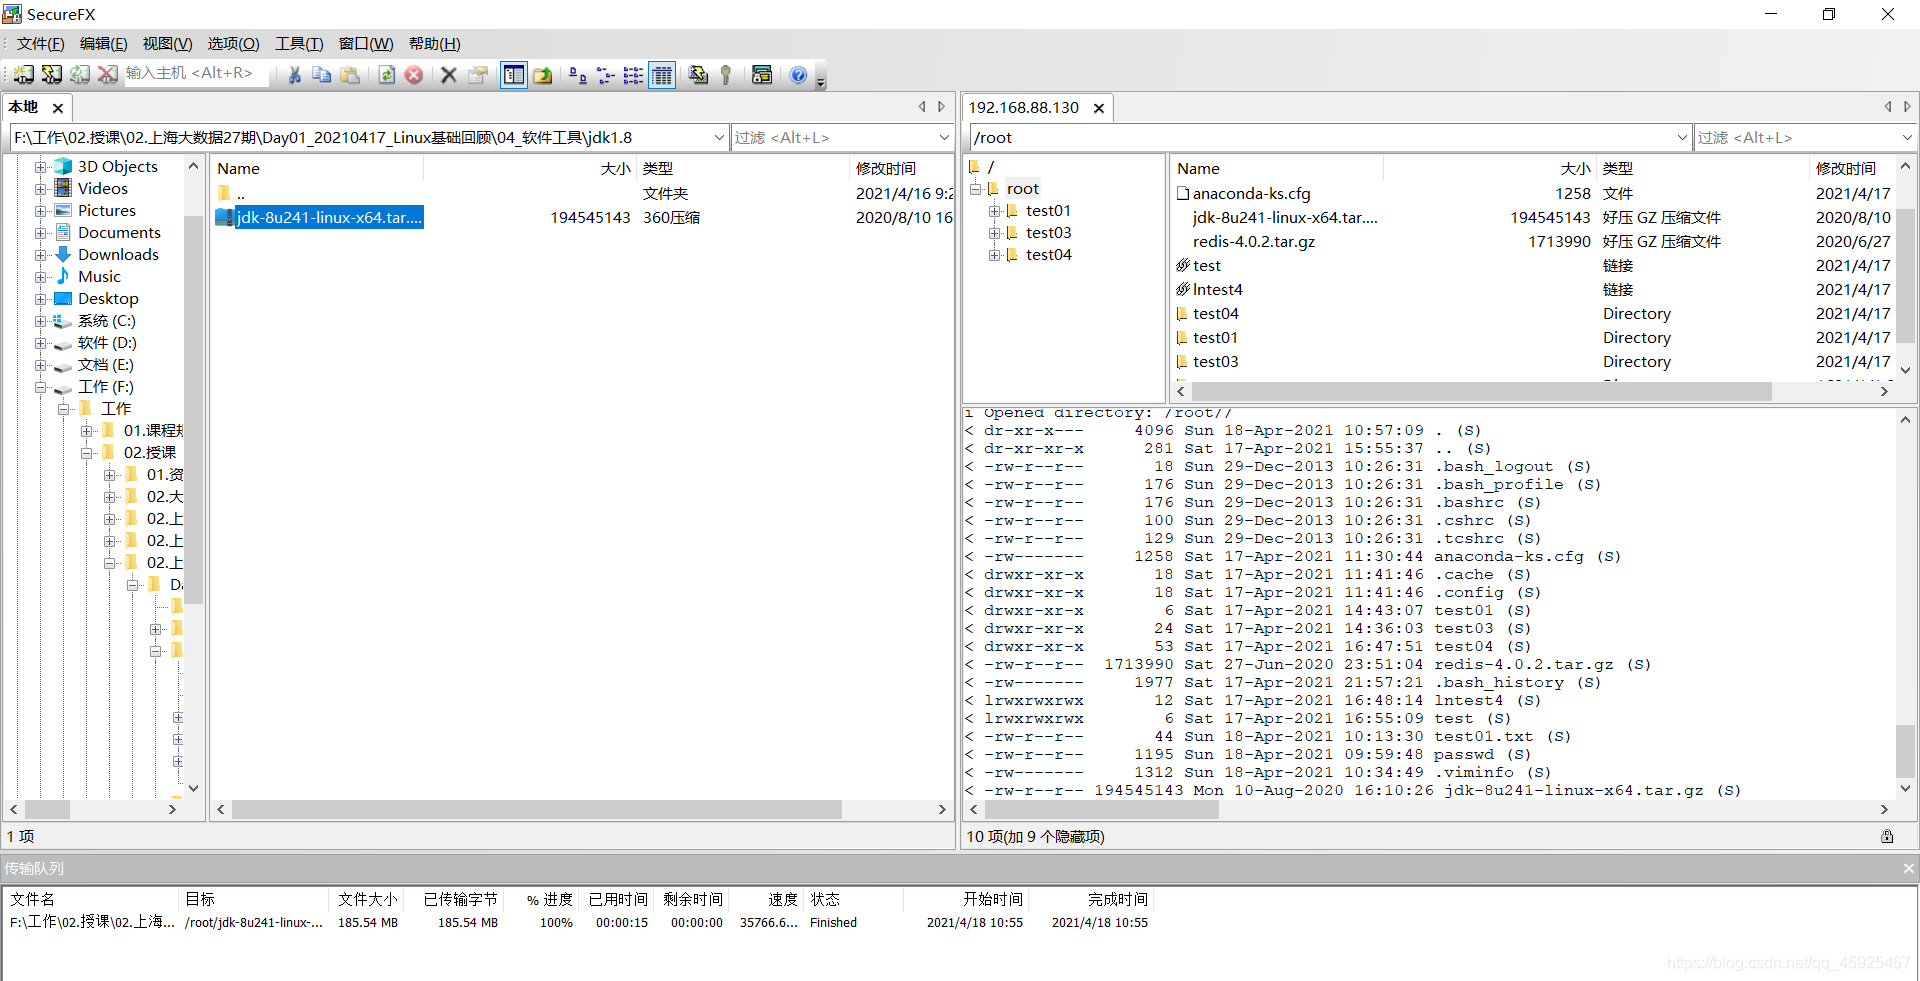Click the remote tab scroll-right arrow
This screenshot has height=981, width=1920.
(1907, 107)
